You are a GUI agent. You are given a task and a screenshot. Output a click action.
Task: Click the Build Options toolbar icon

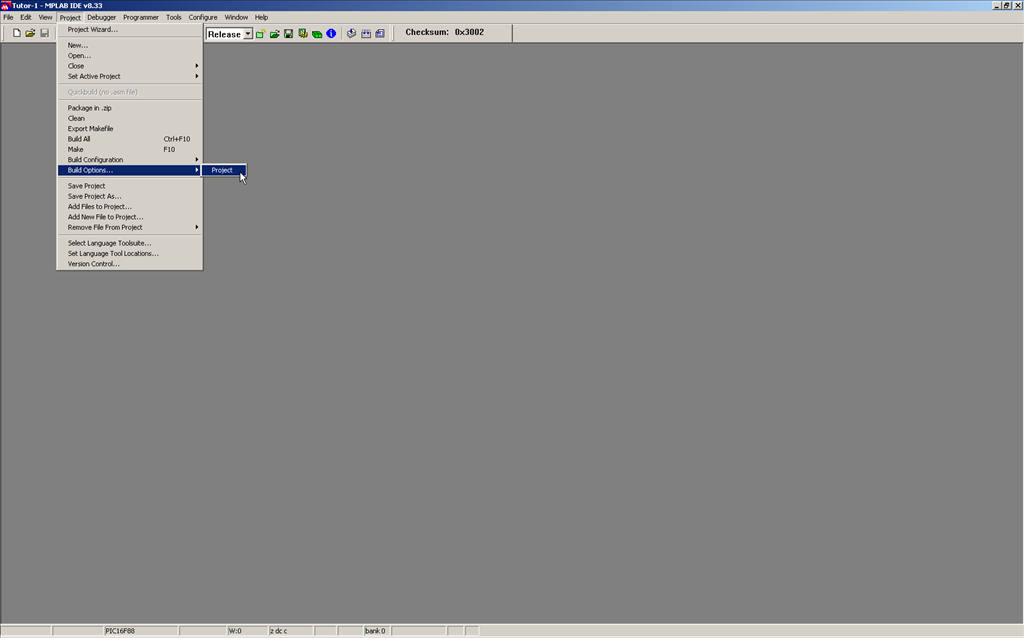302,34
